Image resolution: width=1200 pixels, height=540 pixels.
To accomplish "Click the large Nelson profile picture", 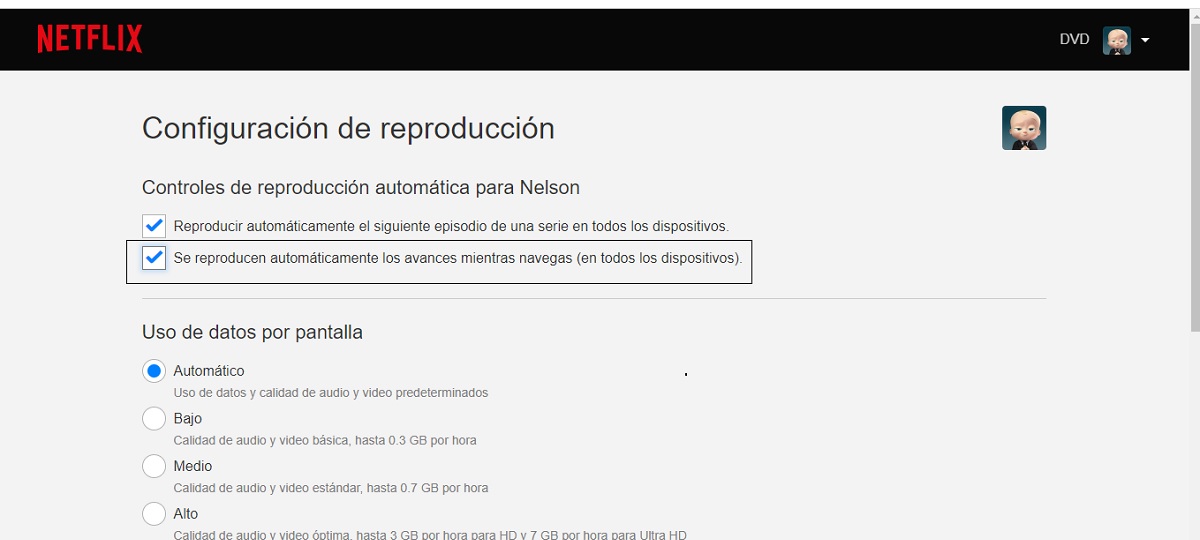I will pos(1024,128).
